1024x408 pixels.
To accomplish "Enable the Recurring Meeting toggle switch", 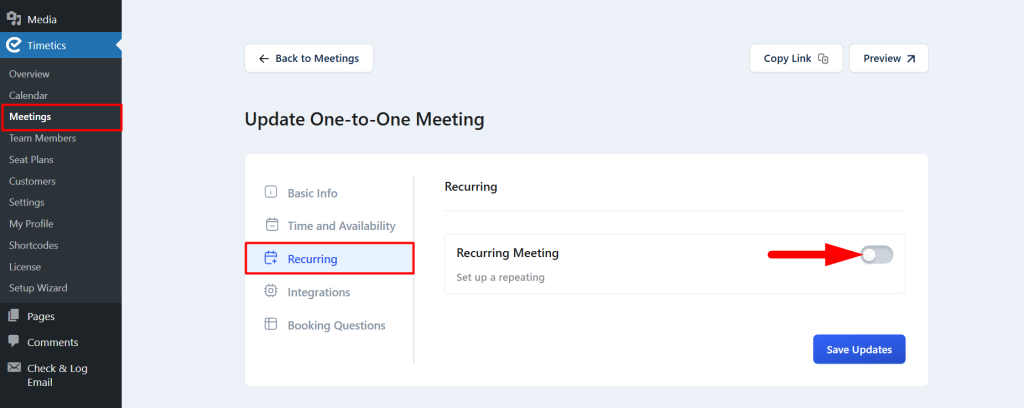I will 876,255.
